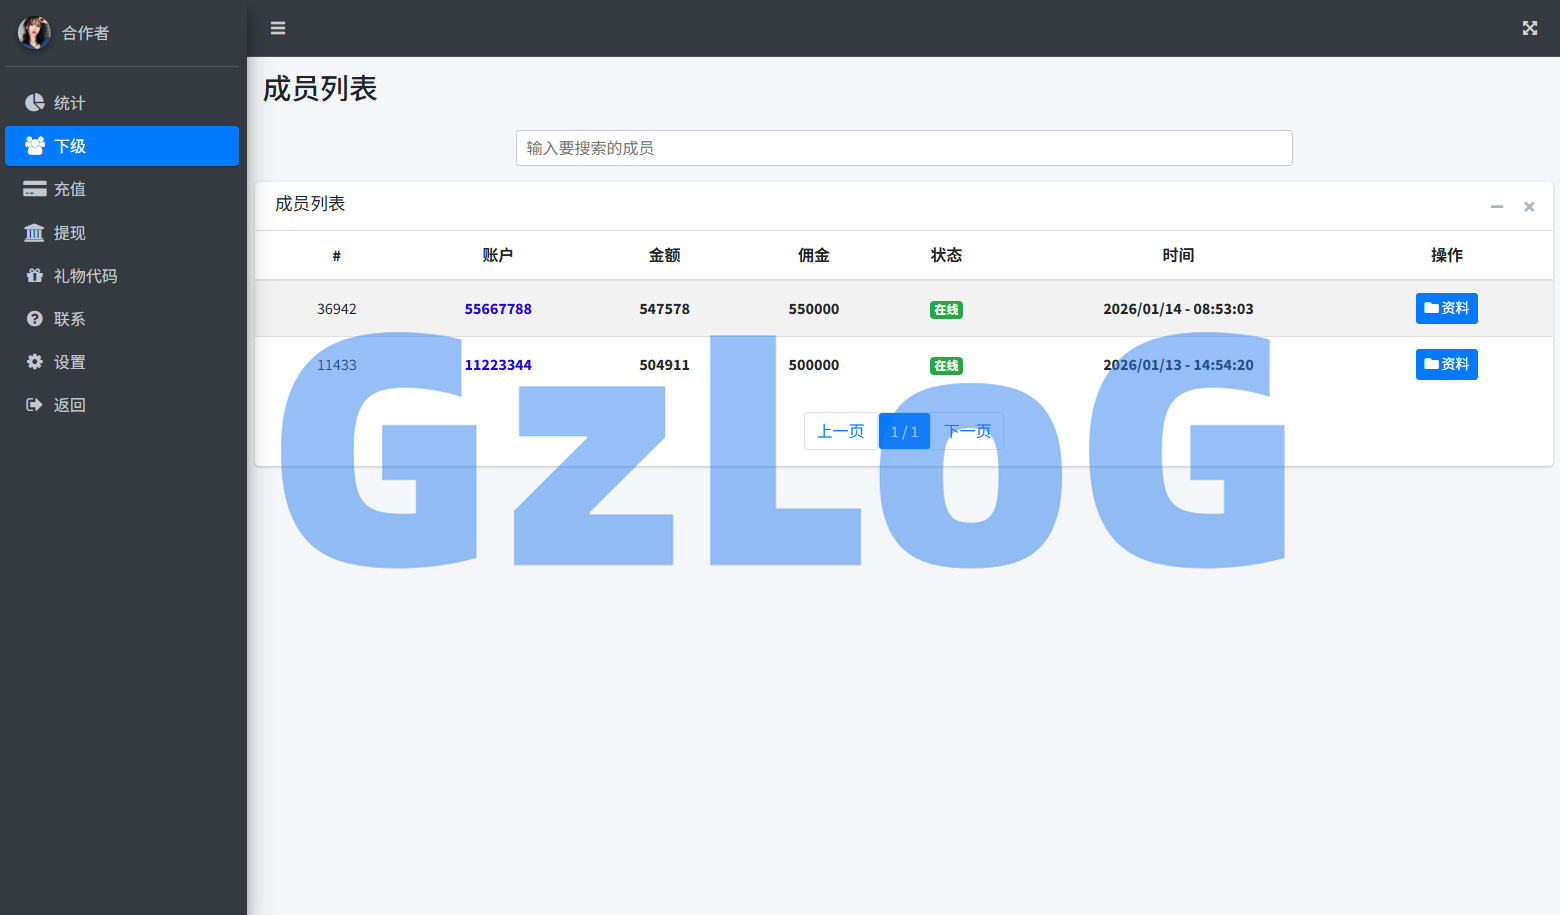Open the 充值 recharge icon
1560x915 pixels.
(x=33, y=189)
